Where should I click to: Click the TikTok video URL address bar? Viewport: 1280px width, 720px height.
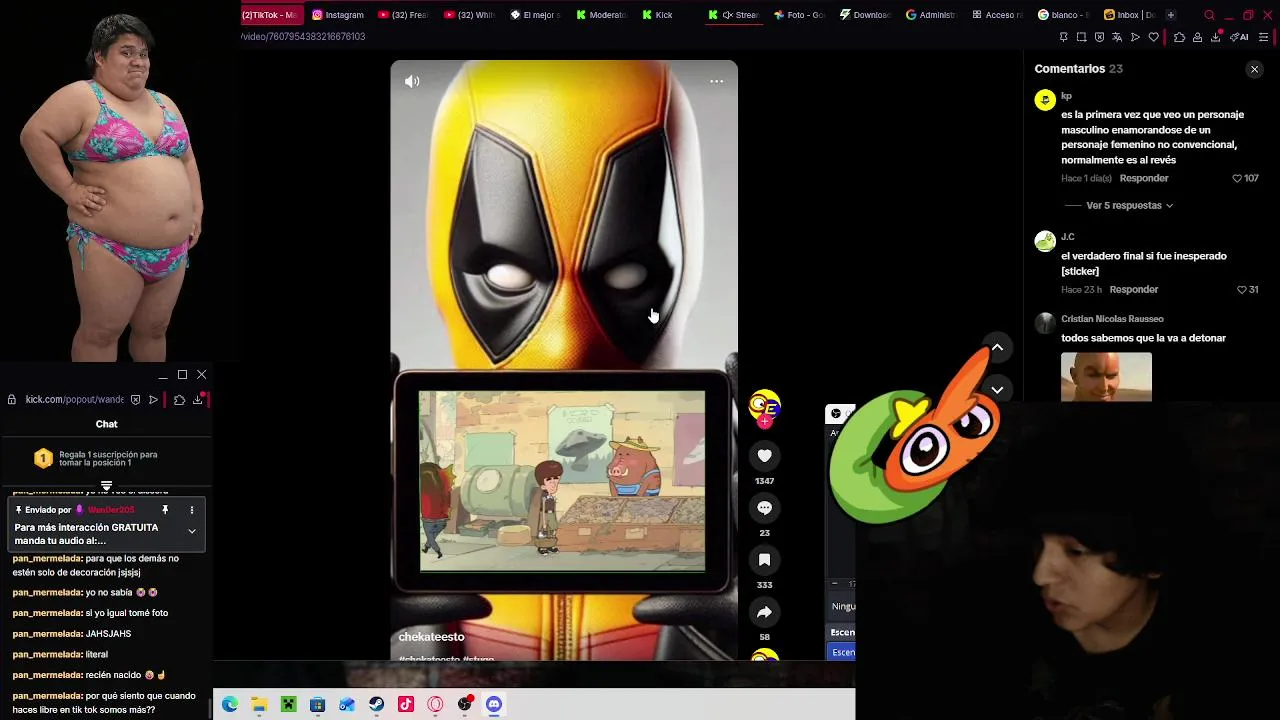click(x=303, y=37)
